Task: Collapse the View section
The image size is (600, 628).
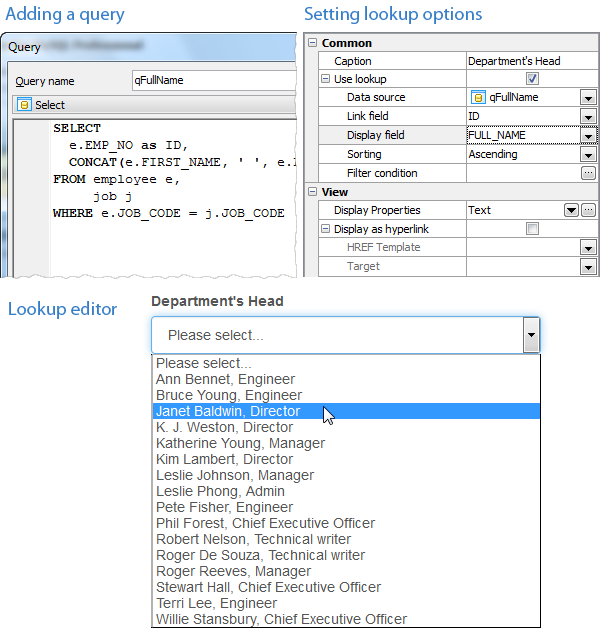Action: [x=313, y=192]
